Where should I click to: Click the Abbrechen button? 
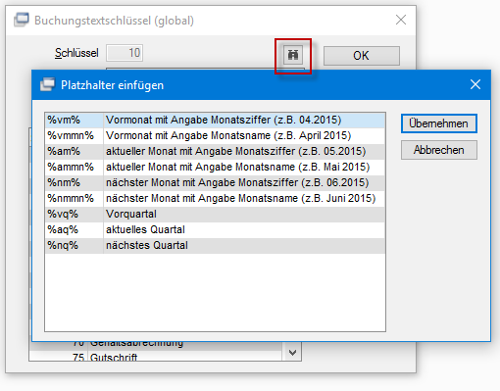tap(439, 150)
